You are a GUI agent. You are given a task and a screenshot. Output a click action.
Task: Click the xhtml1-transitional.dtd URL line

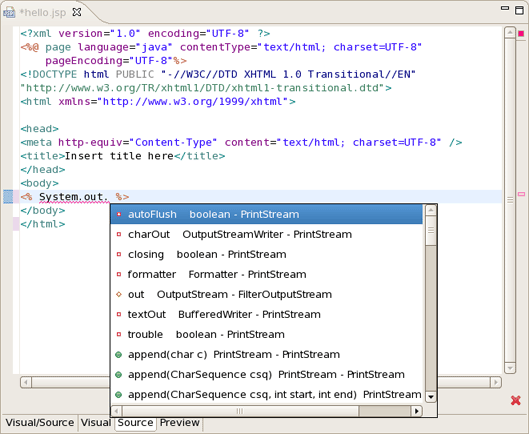pyautogui.click(x=206, y=88)
